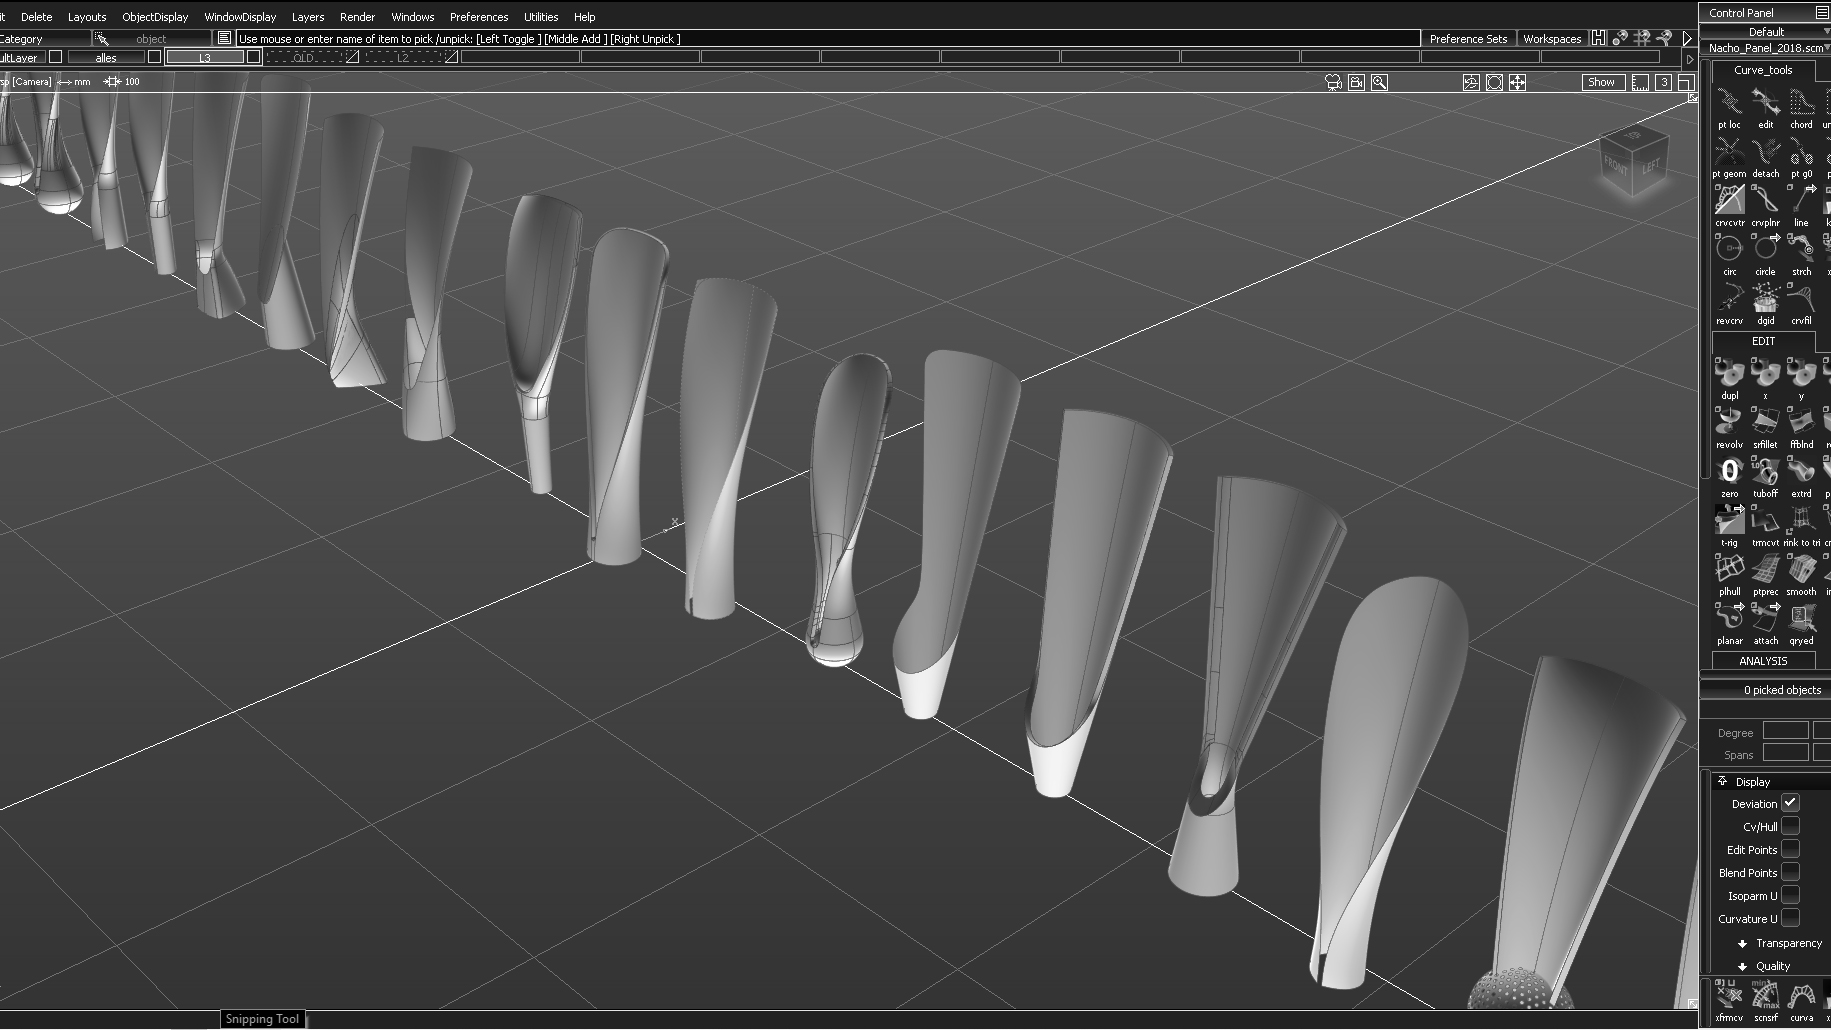Open the ObjectDisplay menu
This screenshot has width=1831, height=1030.
[155, 17]
